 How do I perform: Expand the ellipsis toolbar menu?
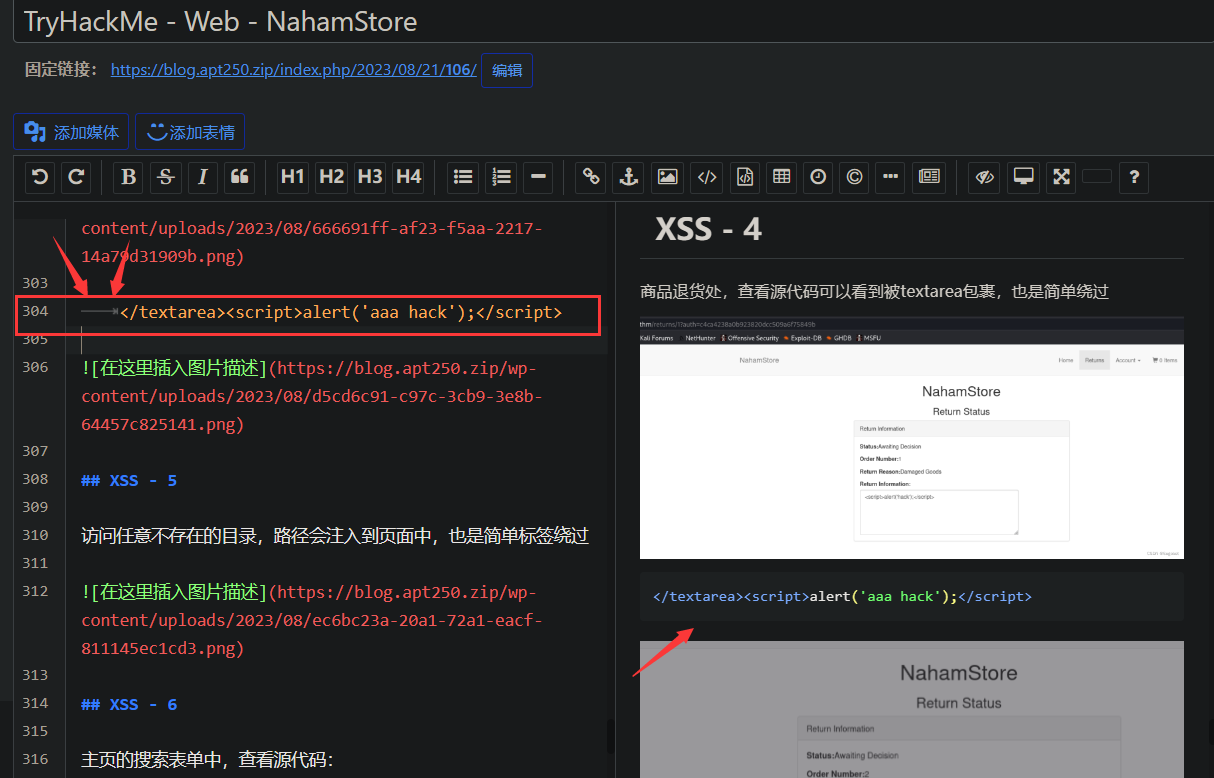pos(890,177)
